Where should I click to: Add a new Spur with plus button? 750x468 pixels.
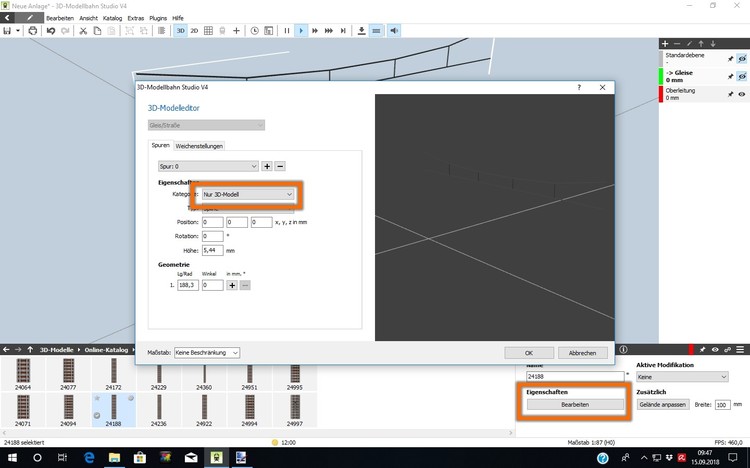267,166
